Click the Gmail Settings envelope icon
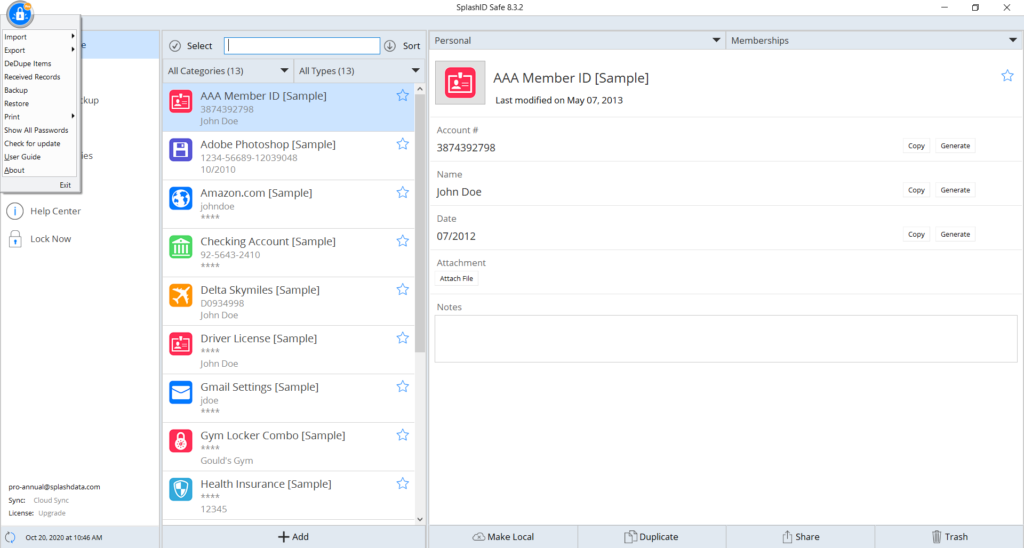 pos(181,392)
